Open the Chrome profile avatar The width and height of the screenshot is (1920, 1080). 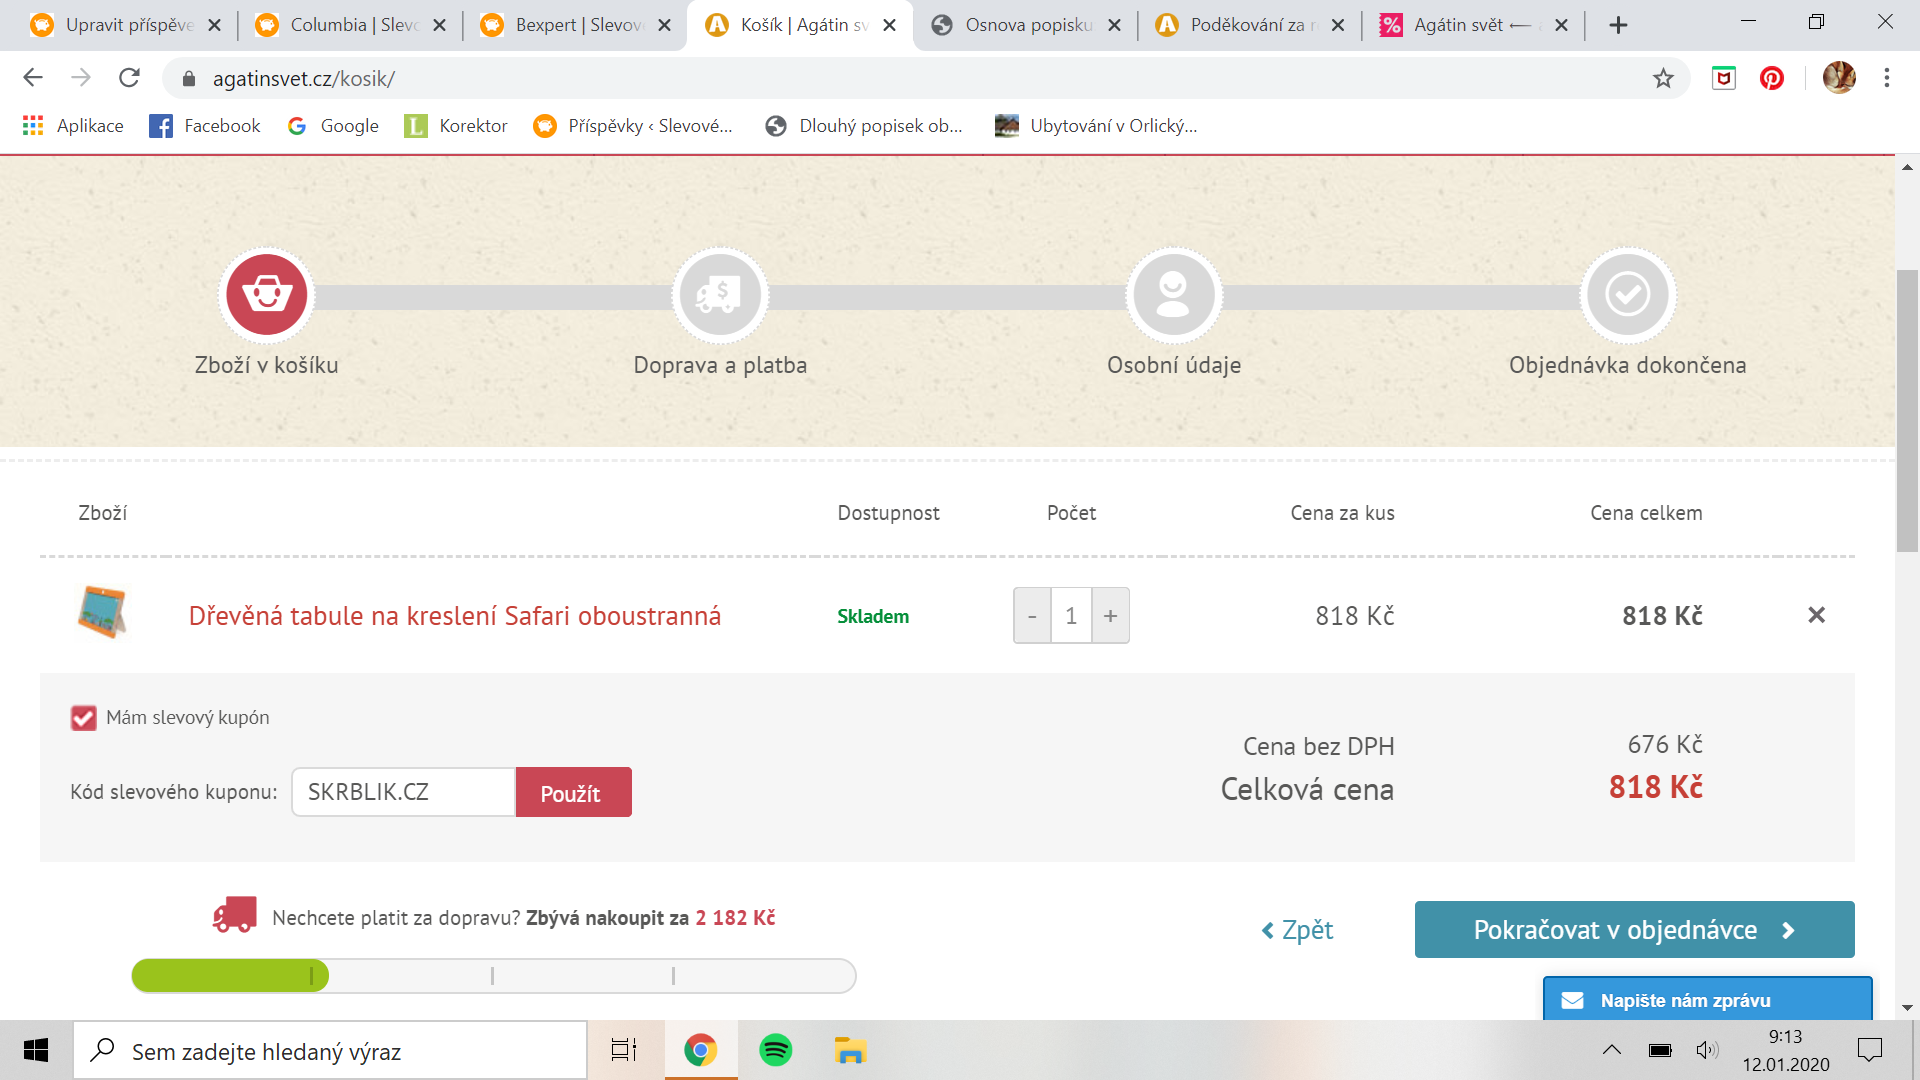[x=1839, y=78]
